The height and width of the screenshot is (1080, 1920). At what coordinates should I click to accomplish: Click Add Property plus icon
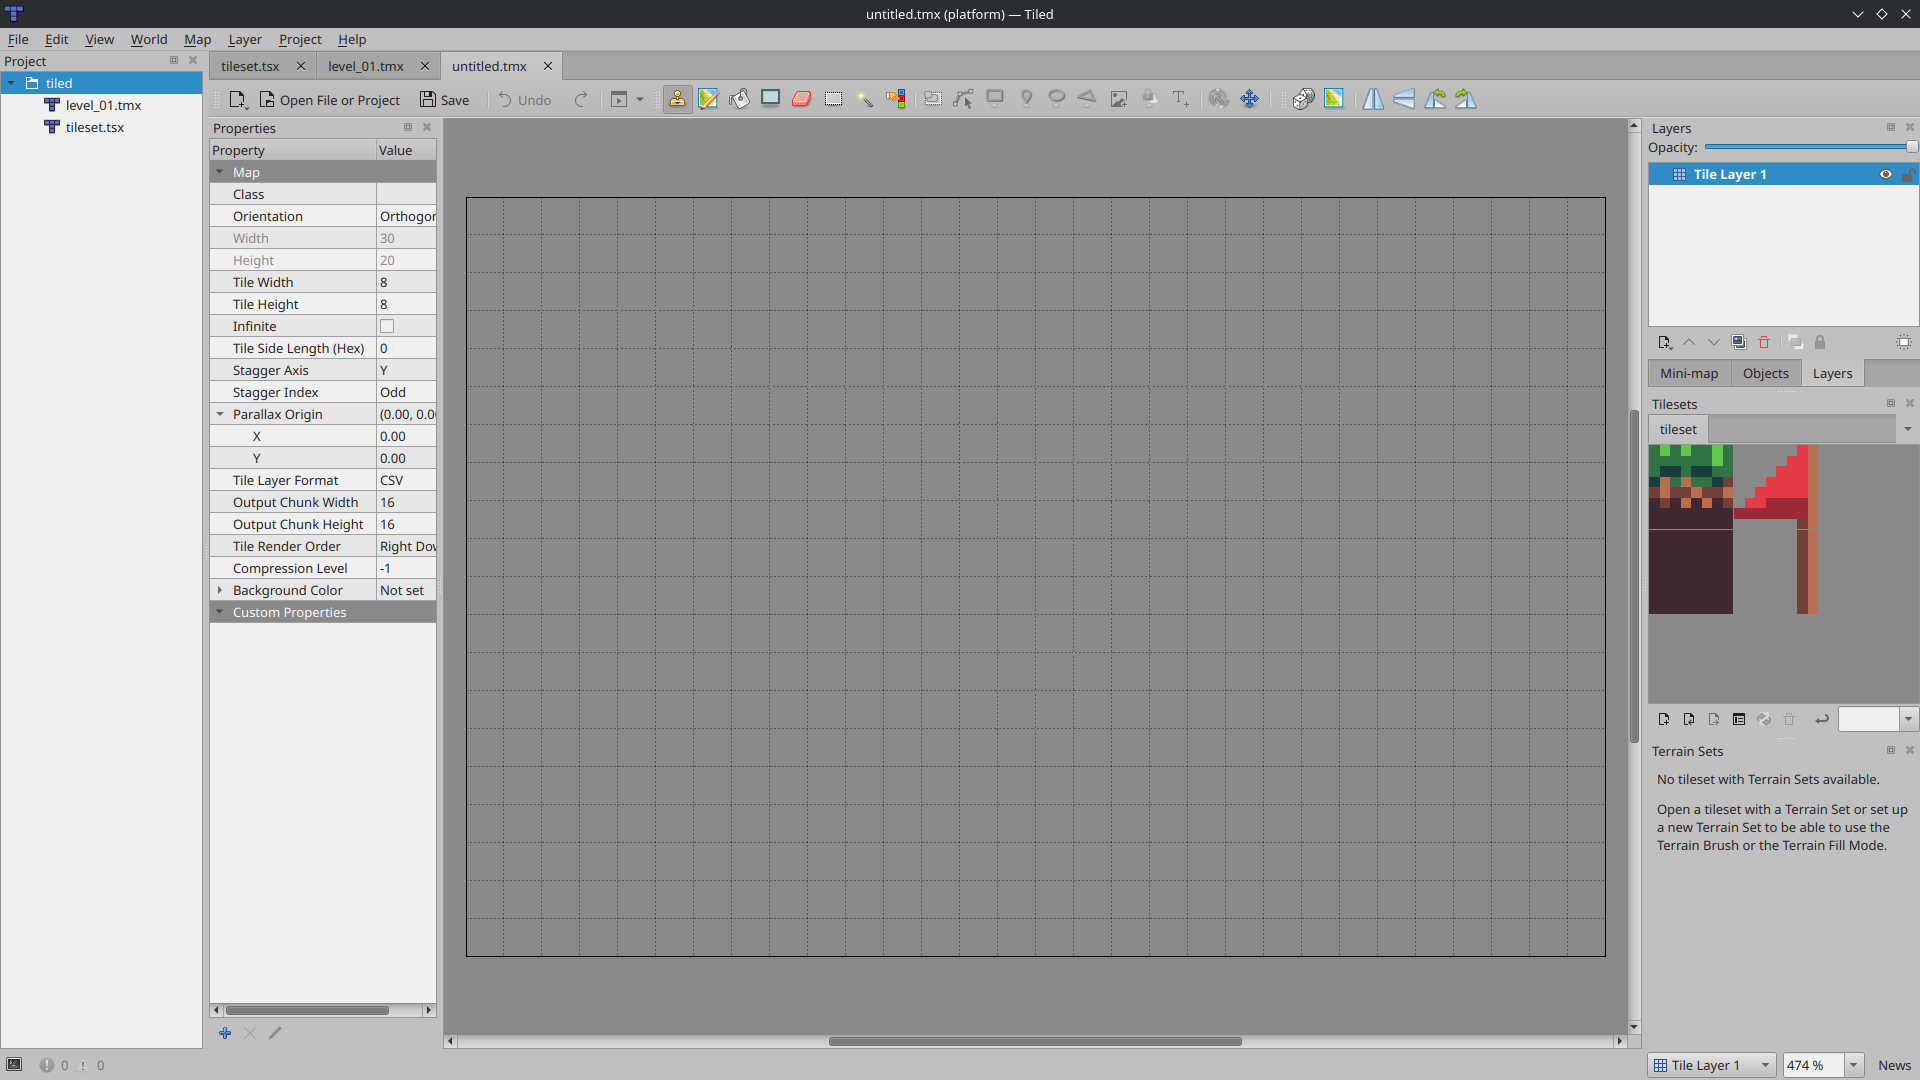pos(225,1033)
